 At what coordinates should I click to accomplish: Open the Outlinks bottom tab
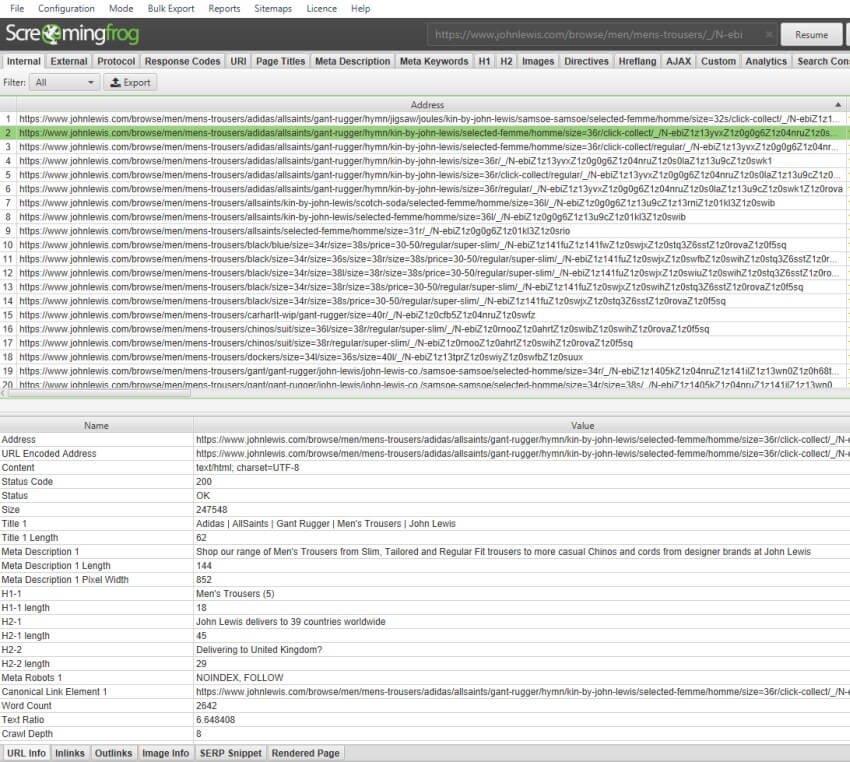tap(113, 753)
